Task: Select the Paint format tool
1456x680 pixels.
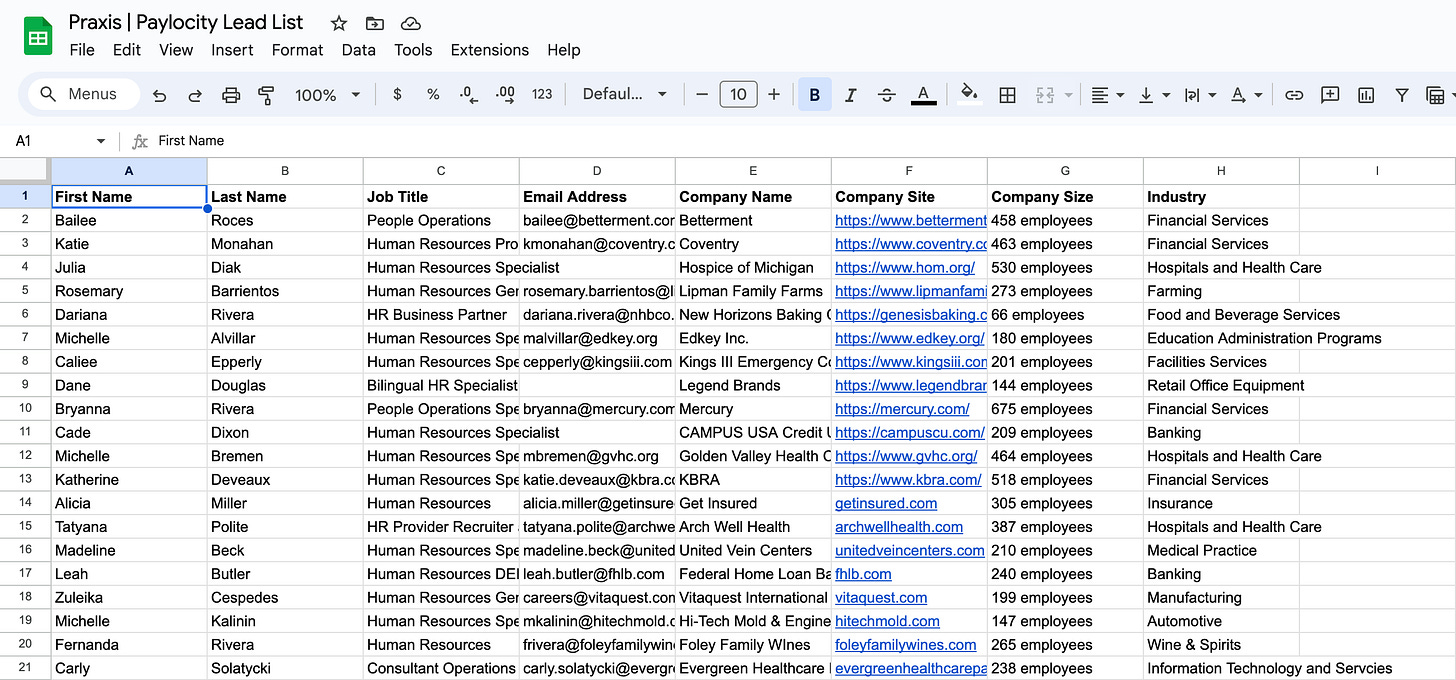Action: coord(266,95)
